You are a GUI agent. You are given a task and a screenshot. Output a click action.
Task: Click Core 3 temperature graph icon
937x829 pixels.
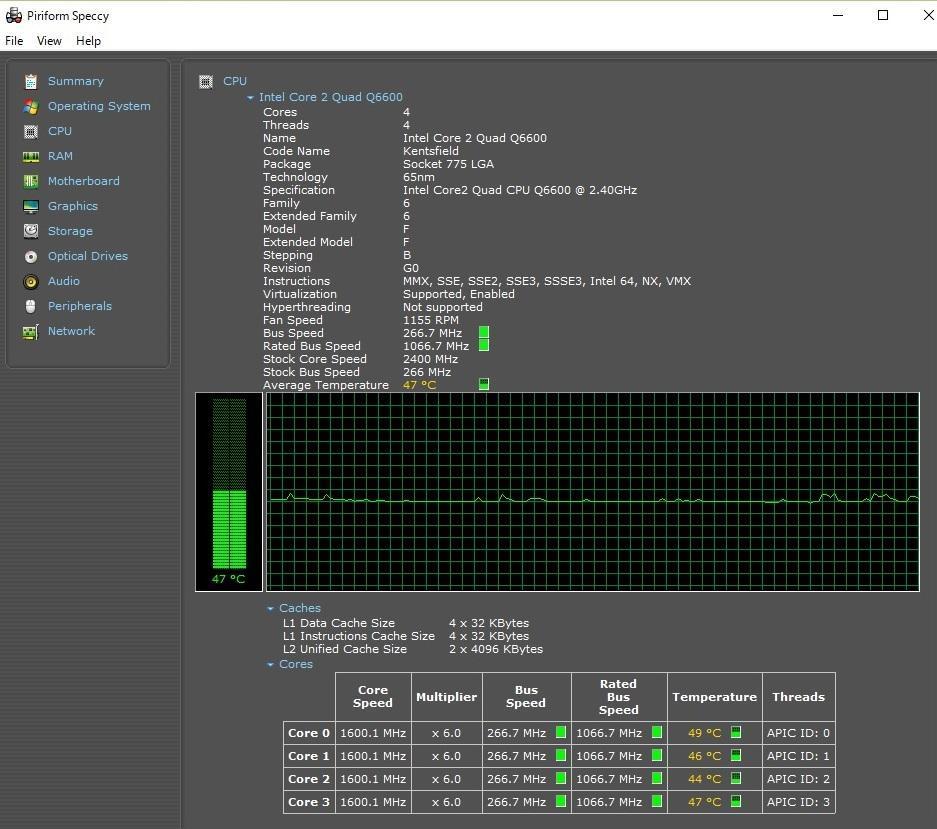coord(736,802)
